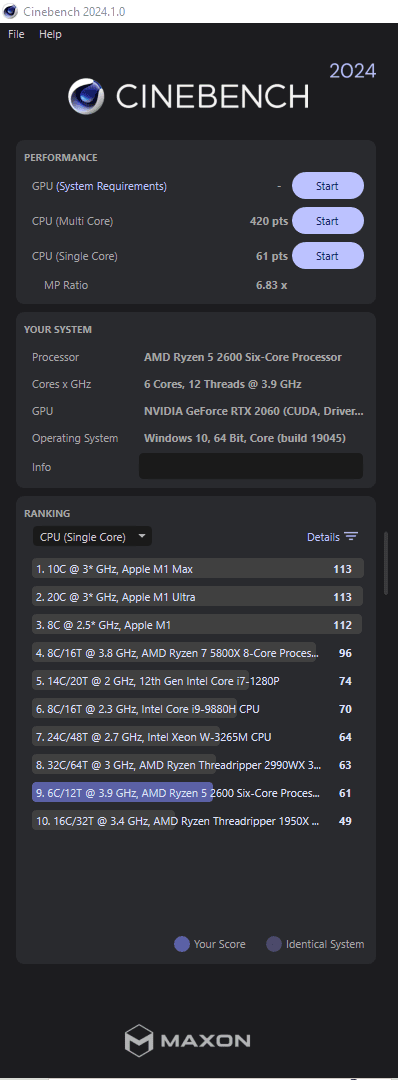
Task: Click the Cinebench title bar app icon
Action: [x=11, y=11]
